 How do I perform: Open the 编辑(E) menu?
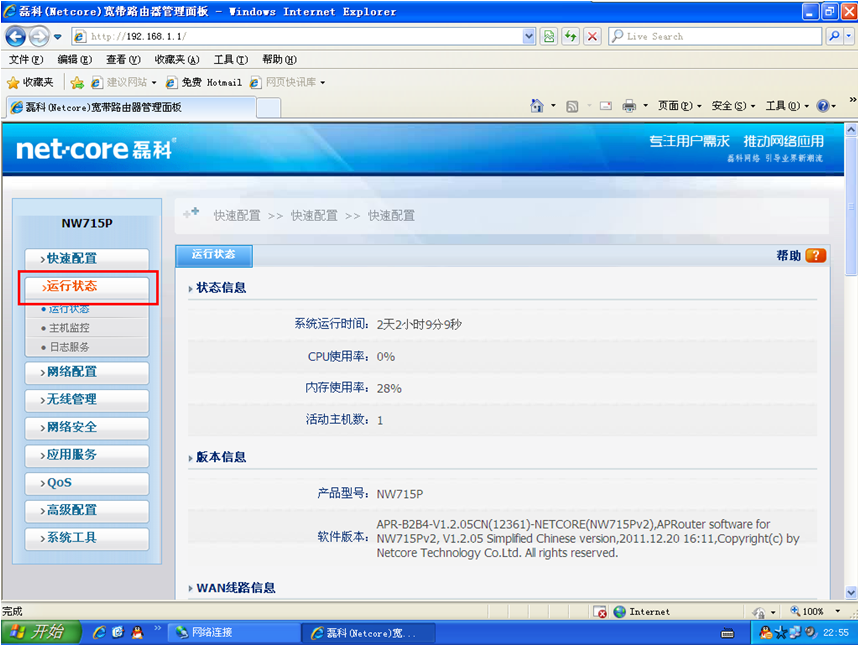pyautogui.click(x=74, y=60)
